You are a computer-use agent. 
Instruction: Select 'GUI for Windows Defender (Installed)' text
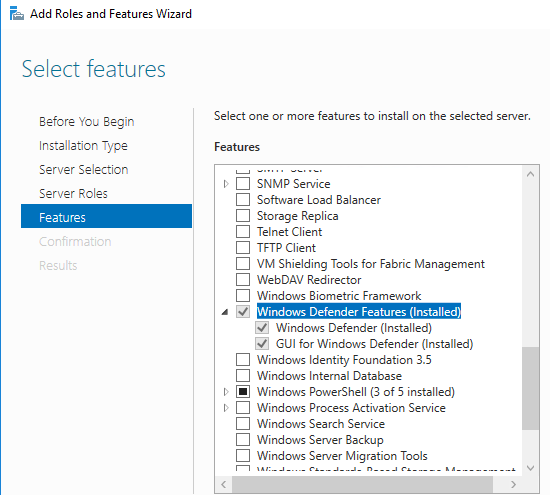pos(375,344)
